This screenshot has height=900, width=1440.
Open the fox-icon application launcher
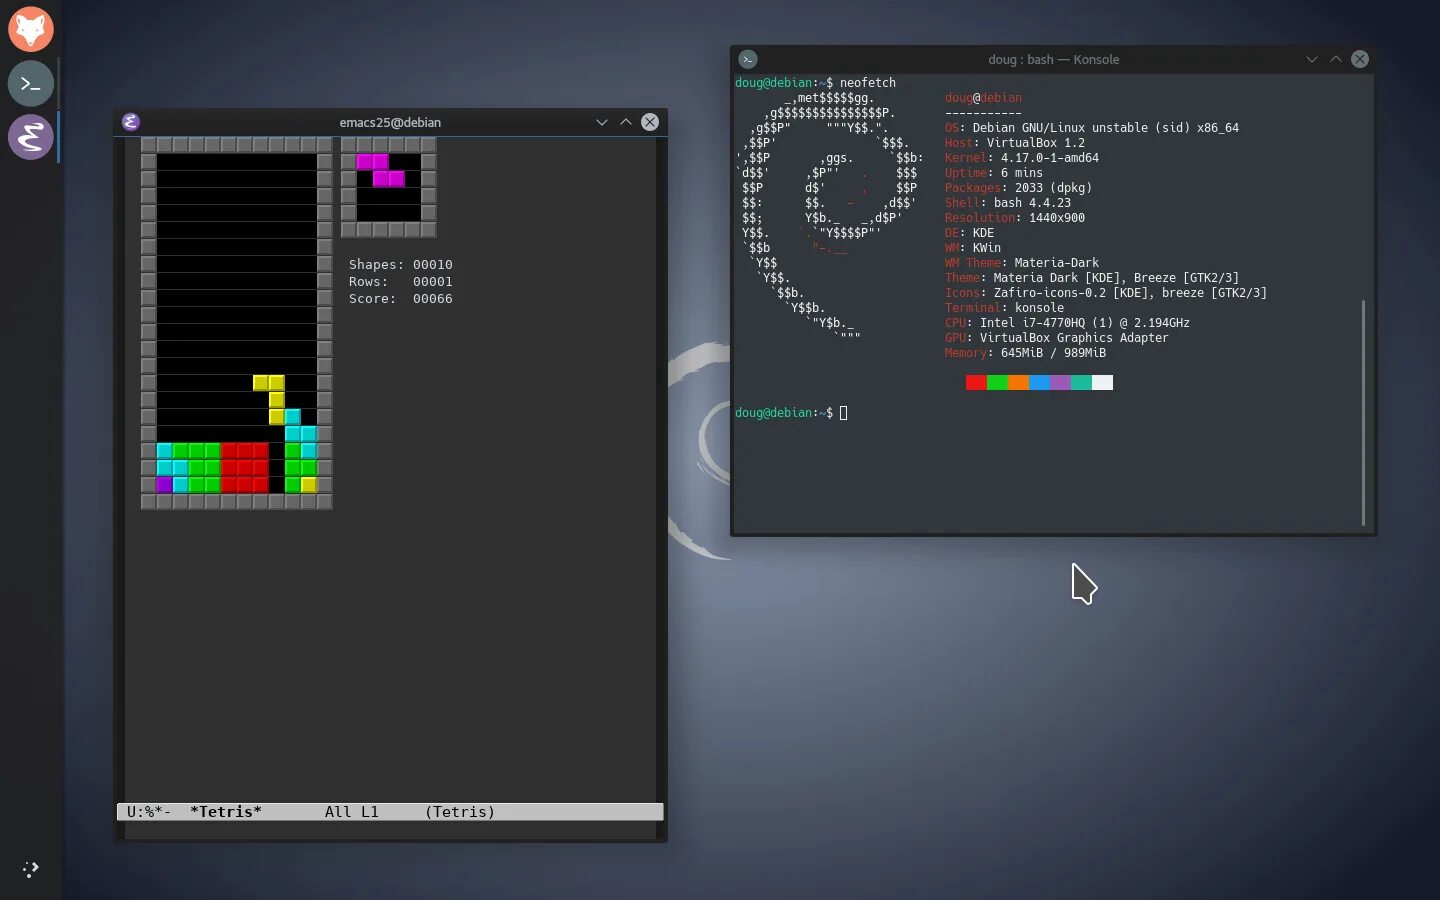[x=30, y=29]
